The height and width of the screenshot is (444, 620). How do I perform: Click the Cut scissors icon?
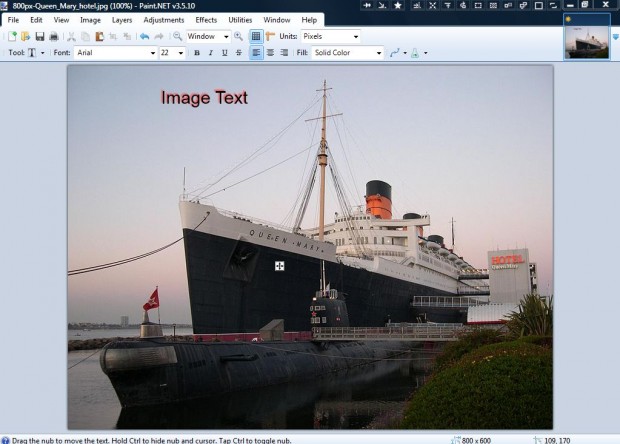click(71, 36)
